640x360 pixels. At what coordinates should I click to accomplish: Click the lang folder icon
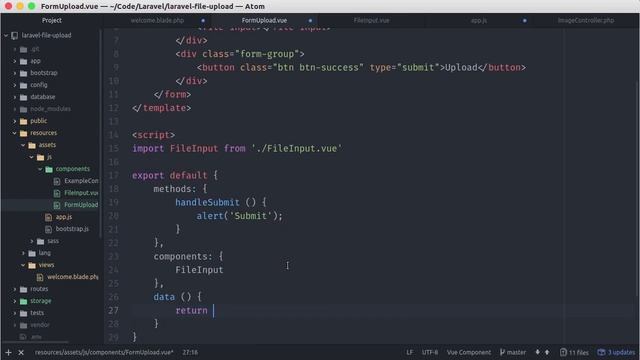(32, 253)
